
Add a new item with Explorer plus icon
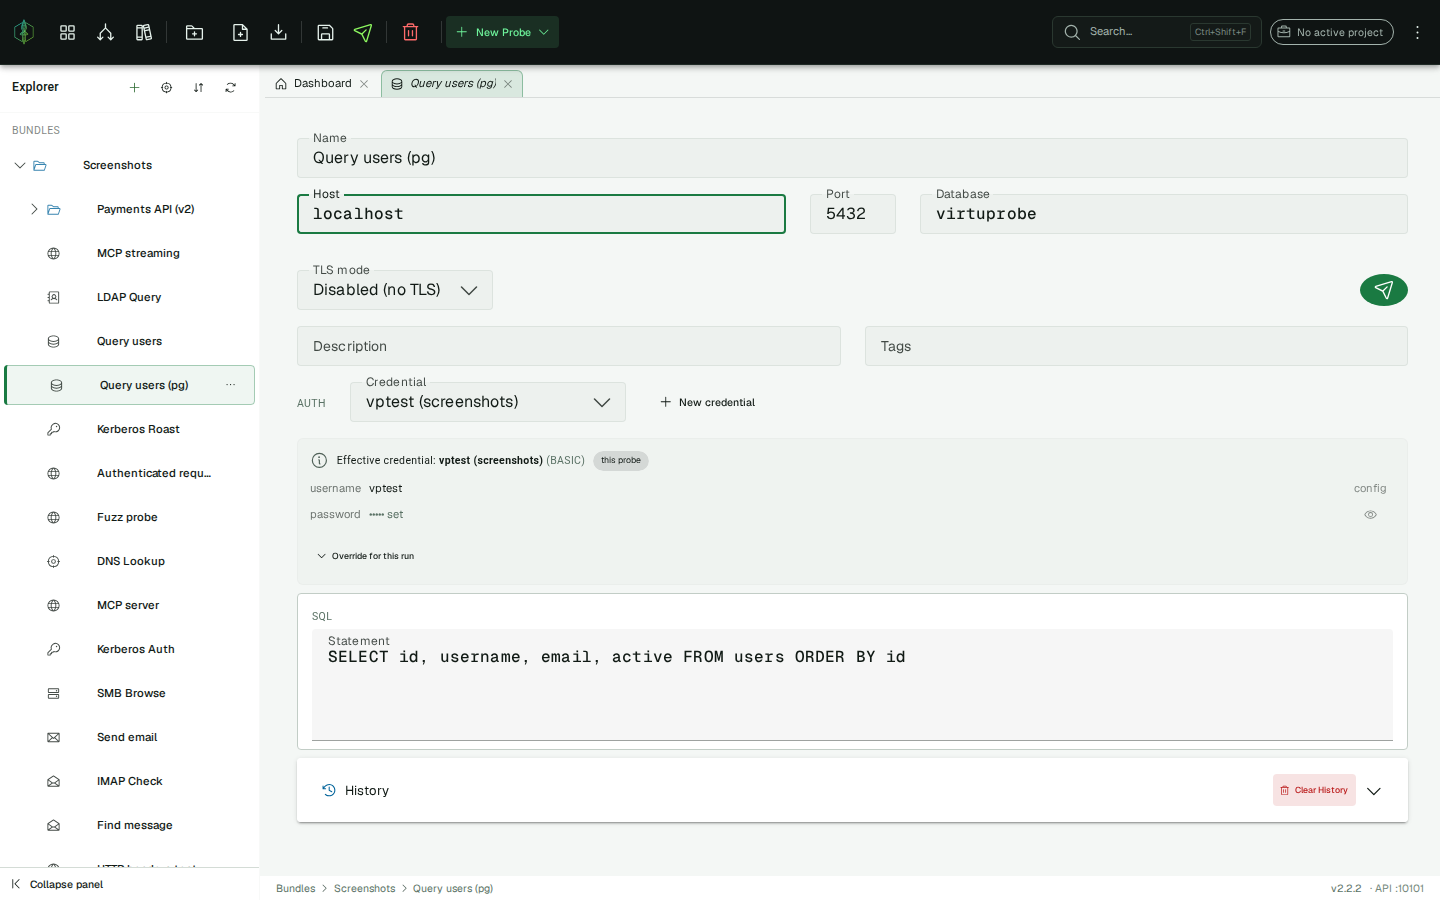coord(134,88)
